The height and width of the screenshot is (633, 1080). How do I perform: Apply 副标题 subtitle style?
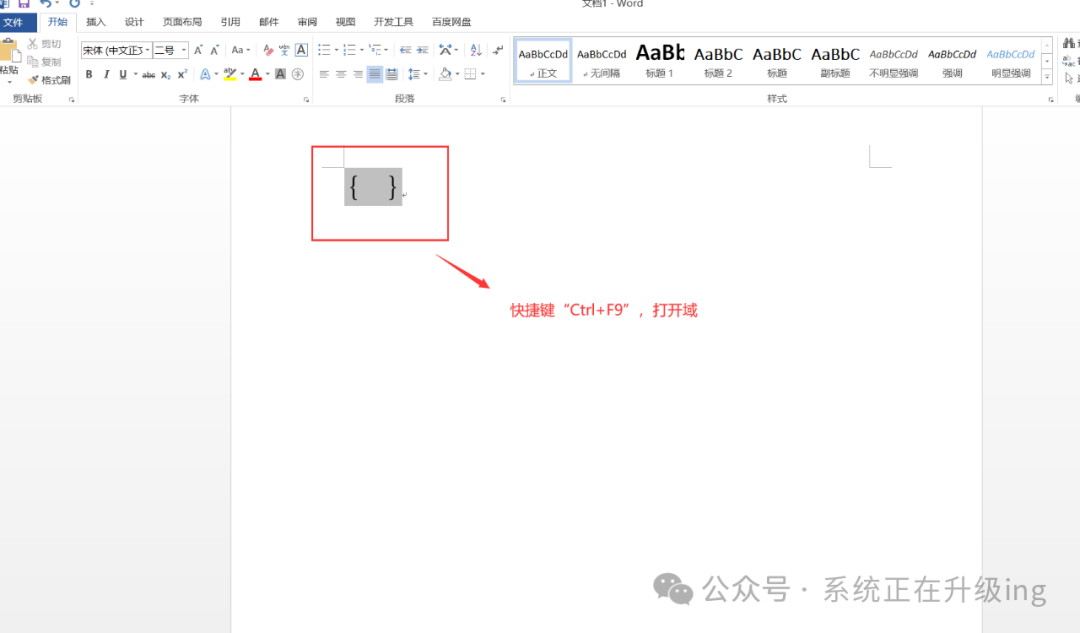point(835,61)
